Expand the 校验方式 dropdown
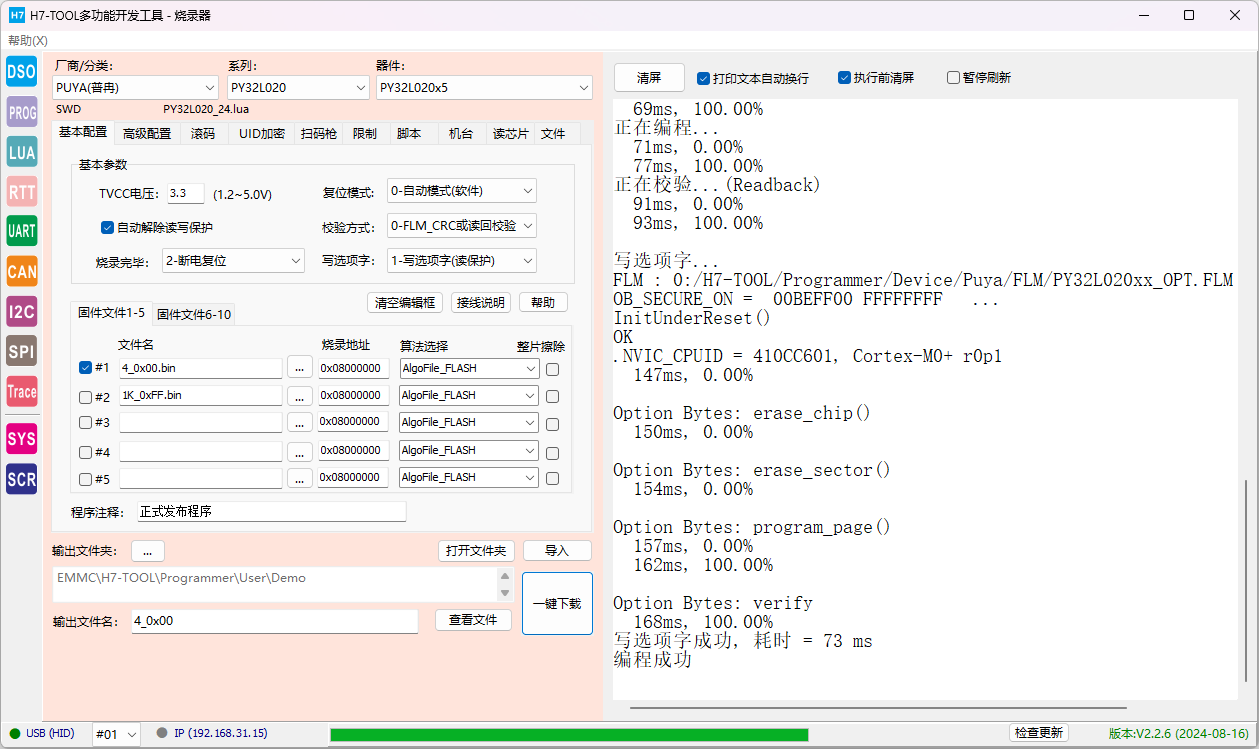 (x=462, y=226)
